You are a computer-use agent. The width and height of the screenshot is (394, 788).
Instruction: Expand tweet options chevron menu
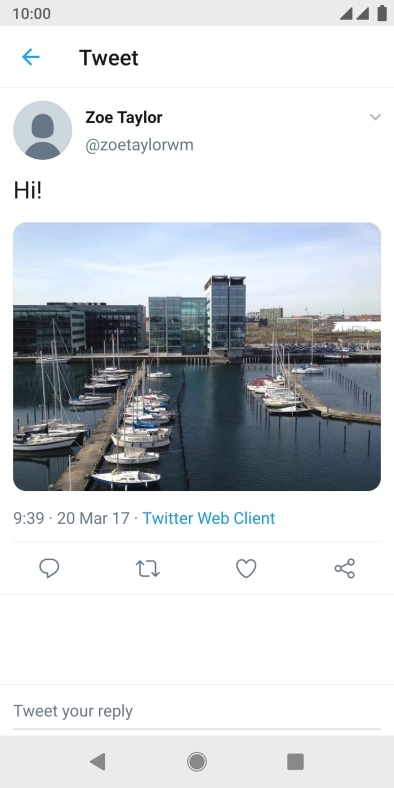click(375, 117)
